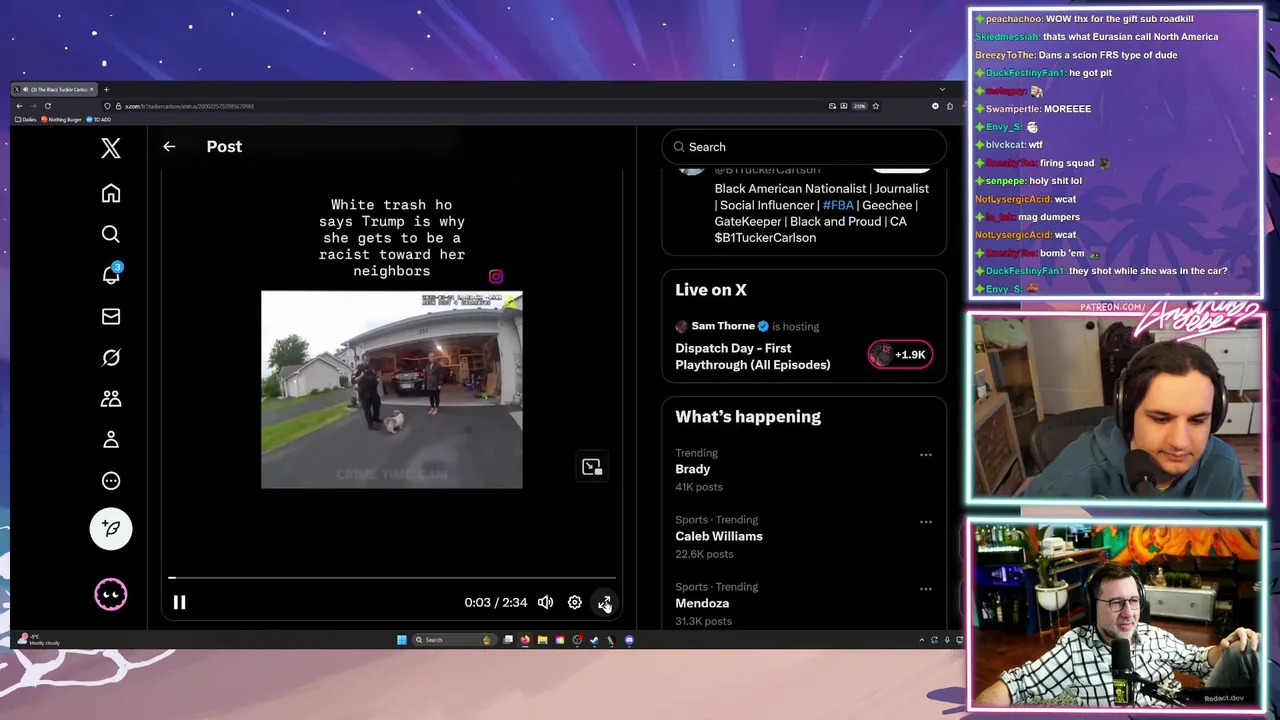Reload the page in browser
The image size is (1280, 720).
(47, 106)
